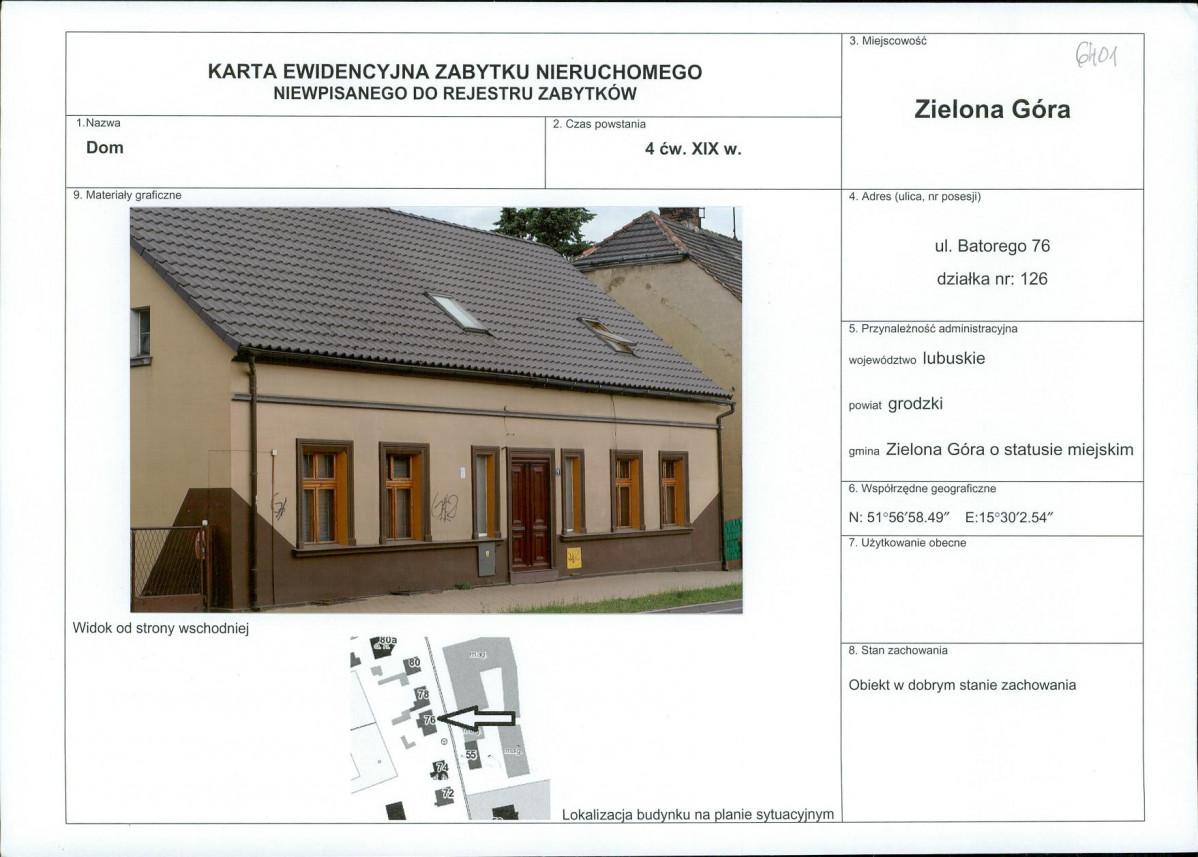Click the label "3. Miejscowość"

(x=888, y=41)
